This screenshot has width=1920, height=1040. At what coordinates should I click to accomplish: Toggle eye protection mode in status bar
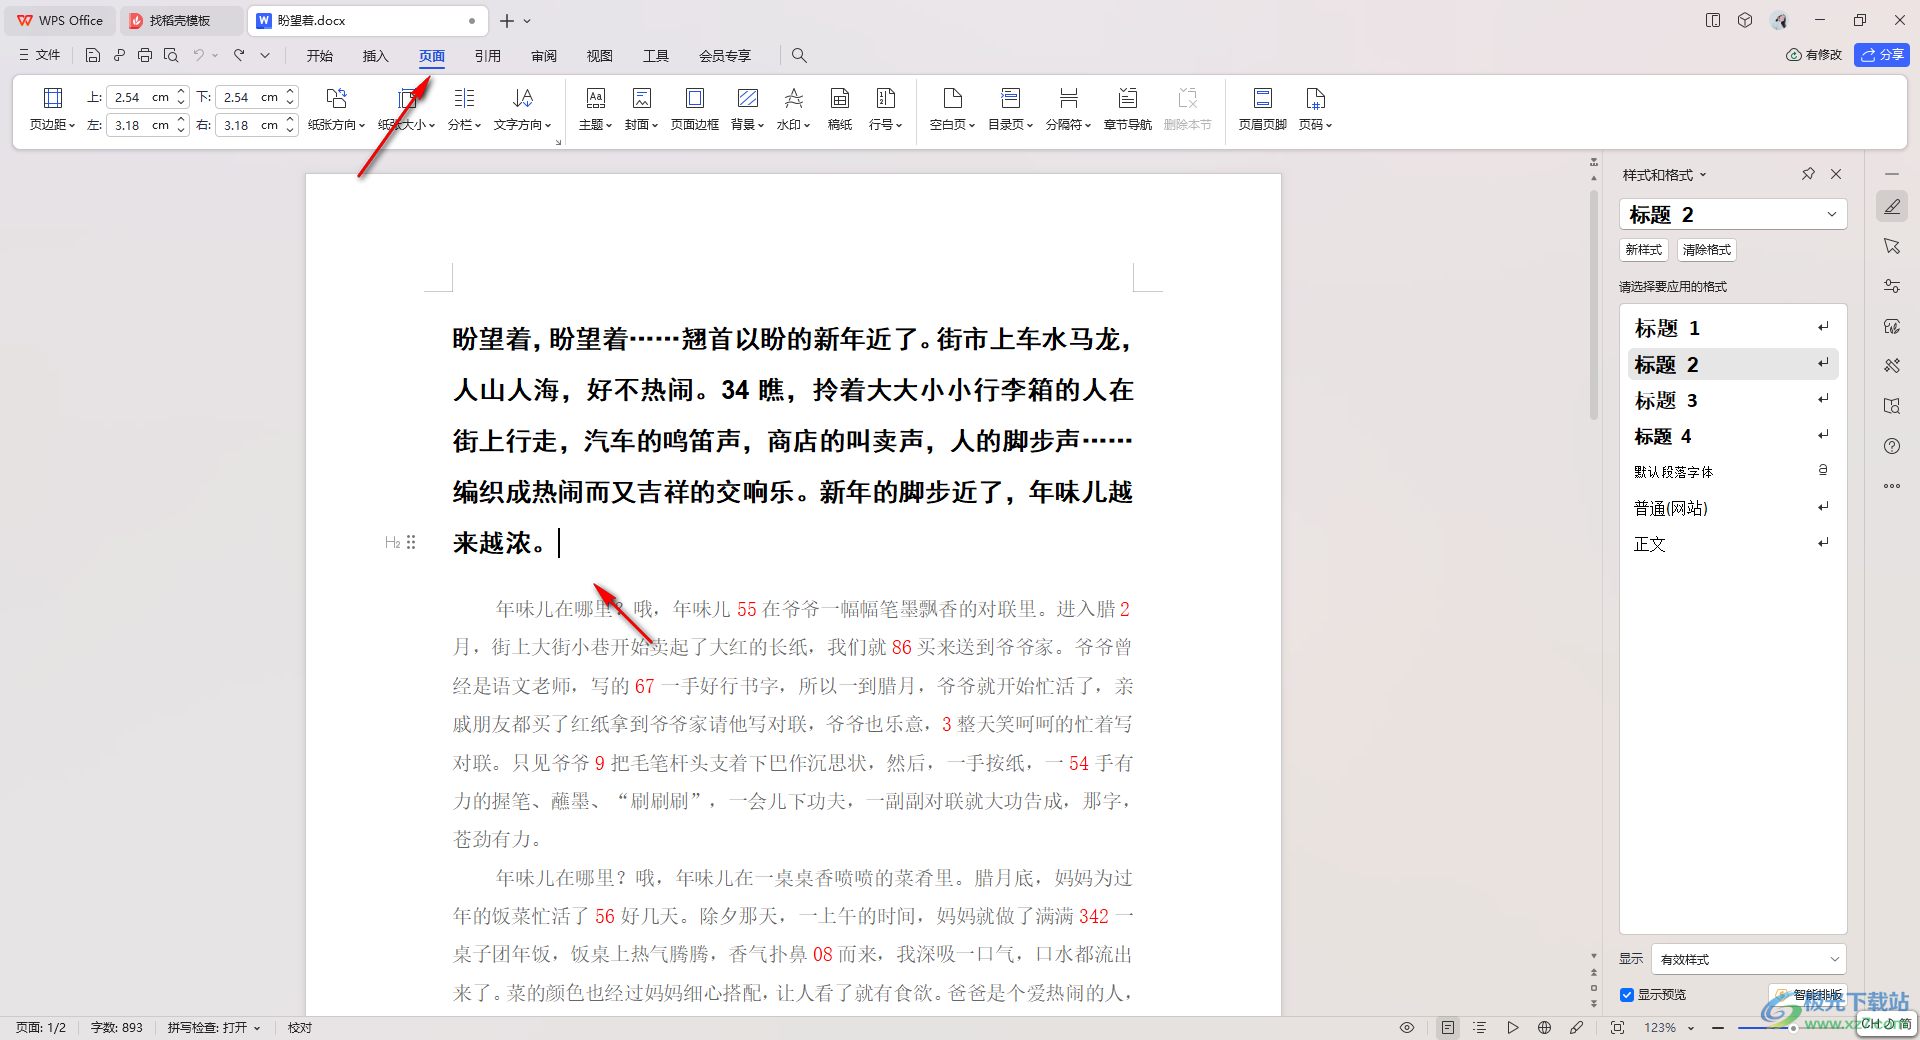(x=1407, y=1027)
